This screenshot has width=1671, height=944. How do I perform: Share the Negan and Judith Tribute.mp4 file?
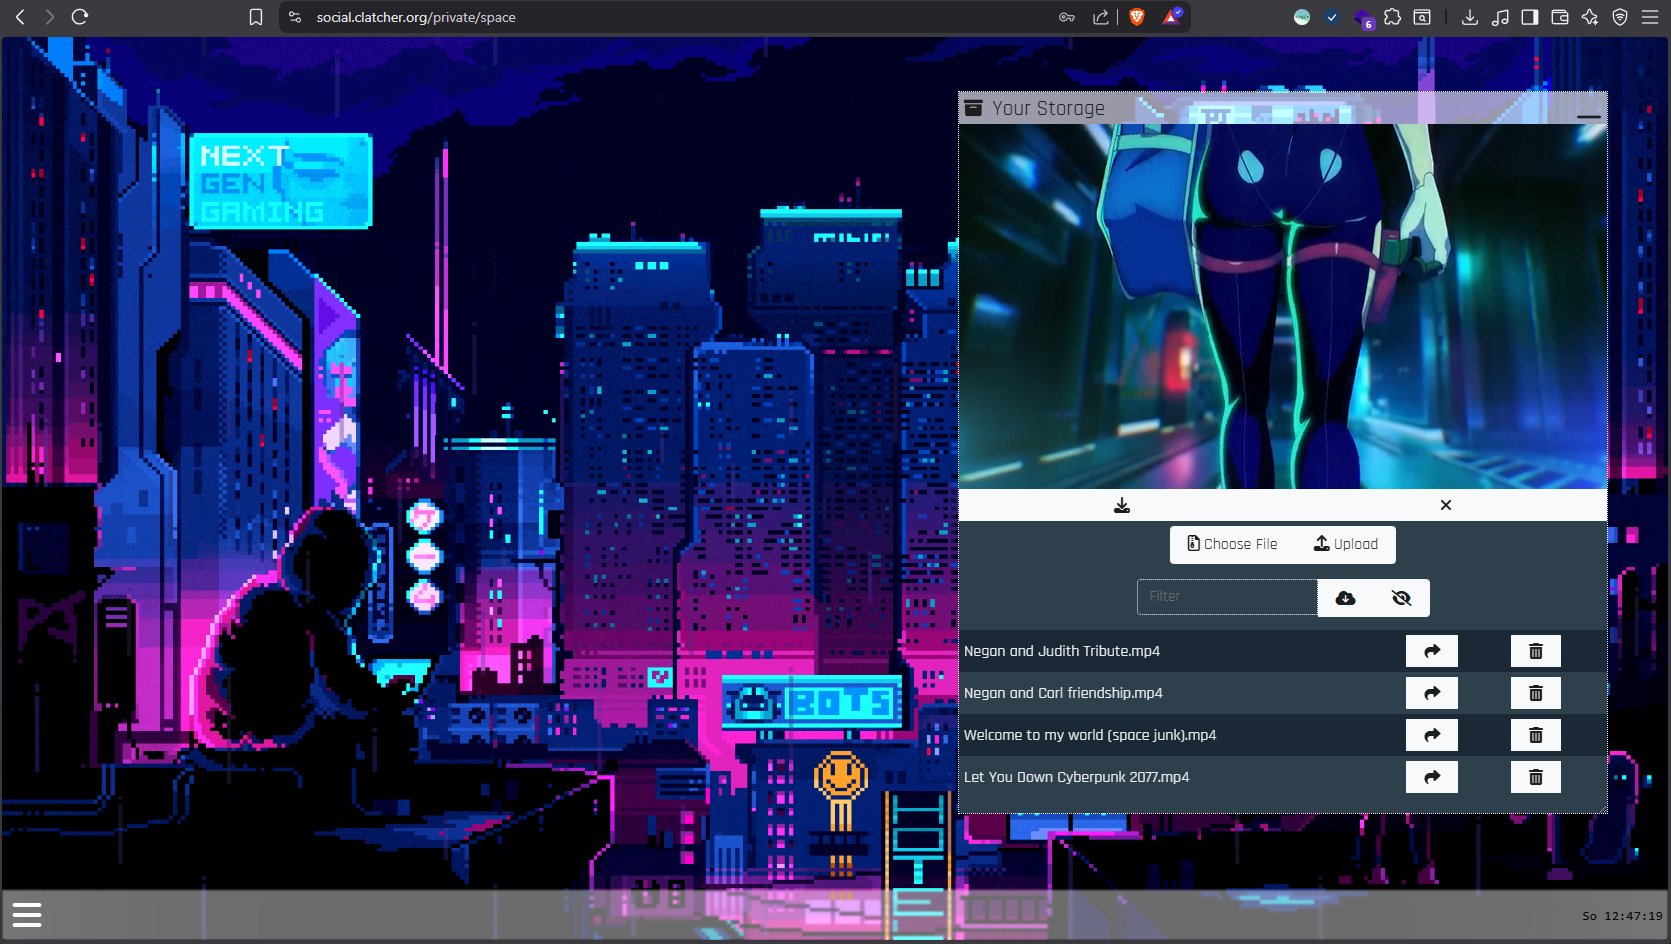(1431, 651)
